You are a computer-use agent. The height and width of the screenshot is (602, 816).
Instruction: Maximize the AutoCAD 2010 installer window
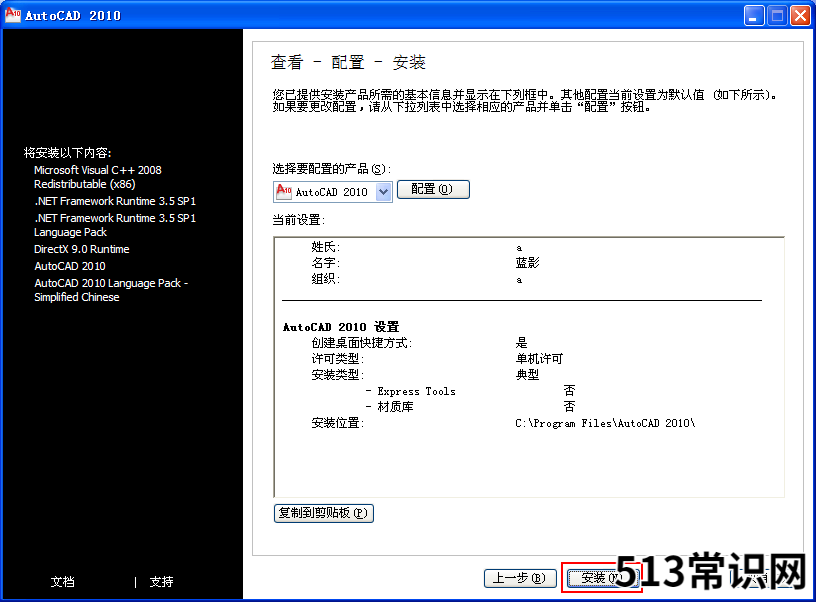click(777, 16)
